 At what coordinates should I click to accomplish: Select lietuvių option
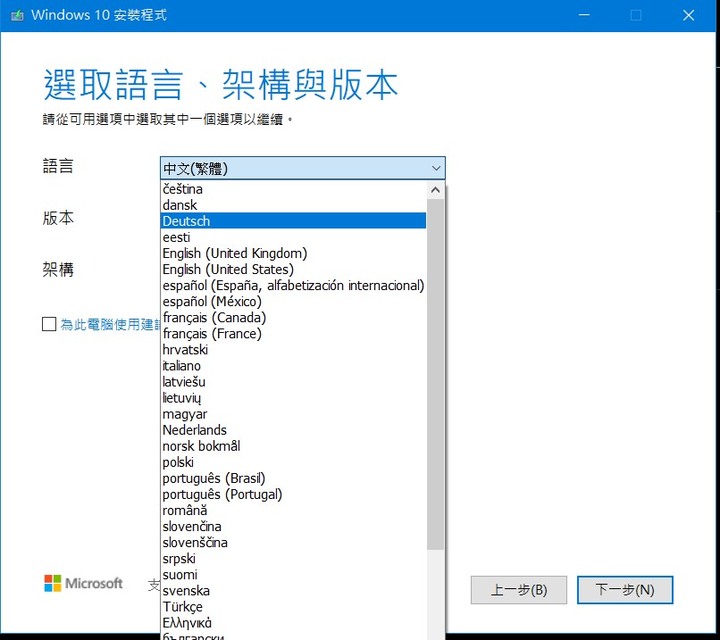294,398
